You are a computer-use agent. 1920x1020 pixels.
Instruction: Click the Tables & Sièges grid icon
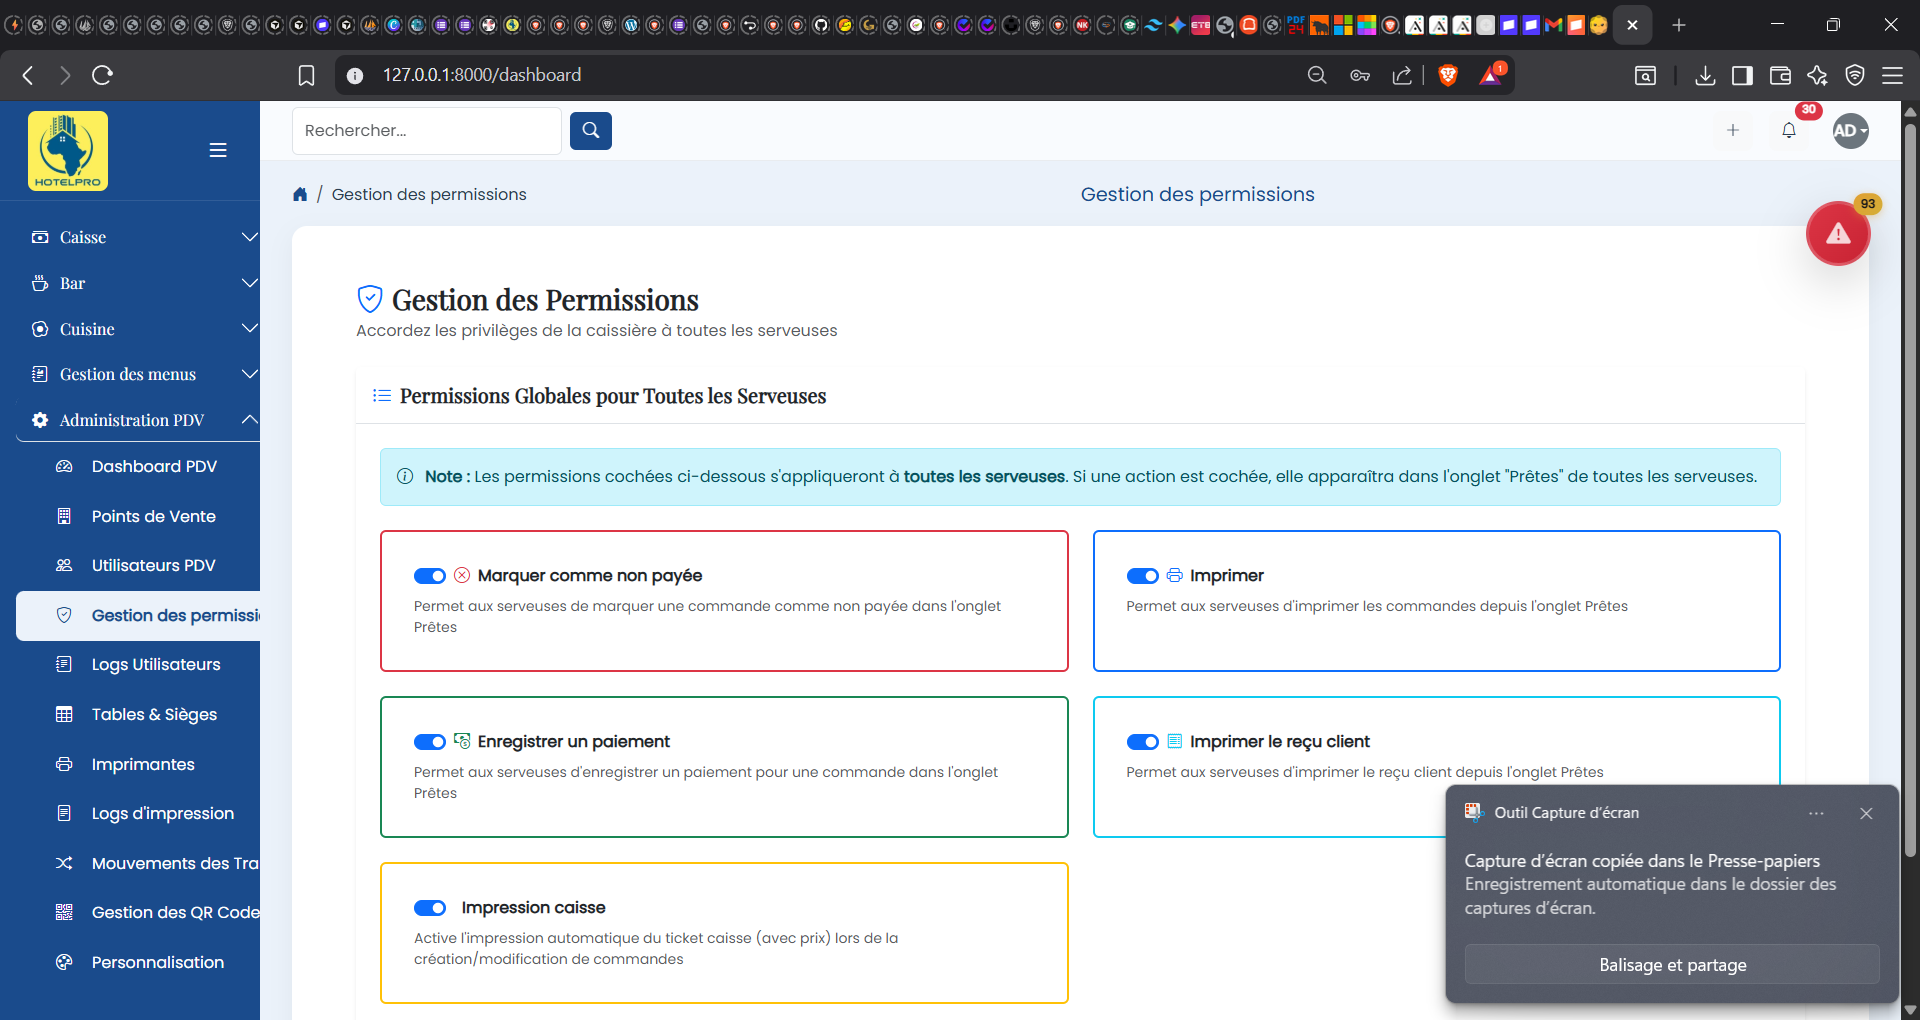click(x=64, y=714)
